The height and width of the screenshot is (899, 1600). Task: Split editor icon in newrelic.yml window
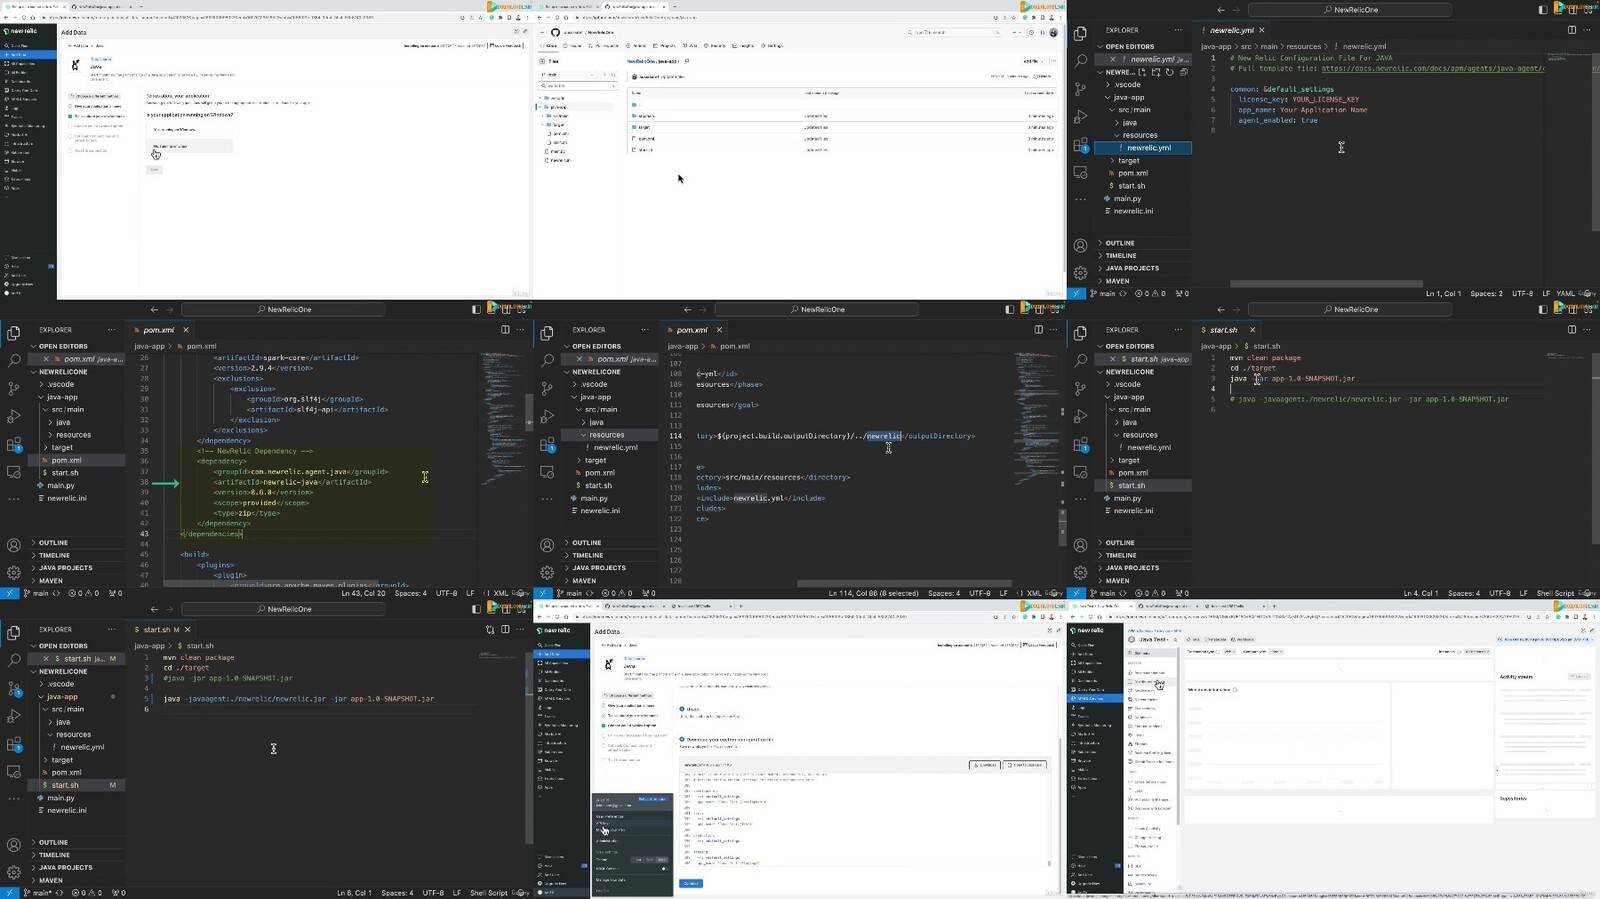pyautogui.click(x=1571, y=30)
